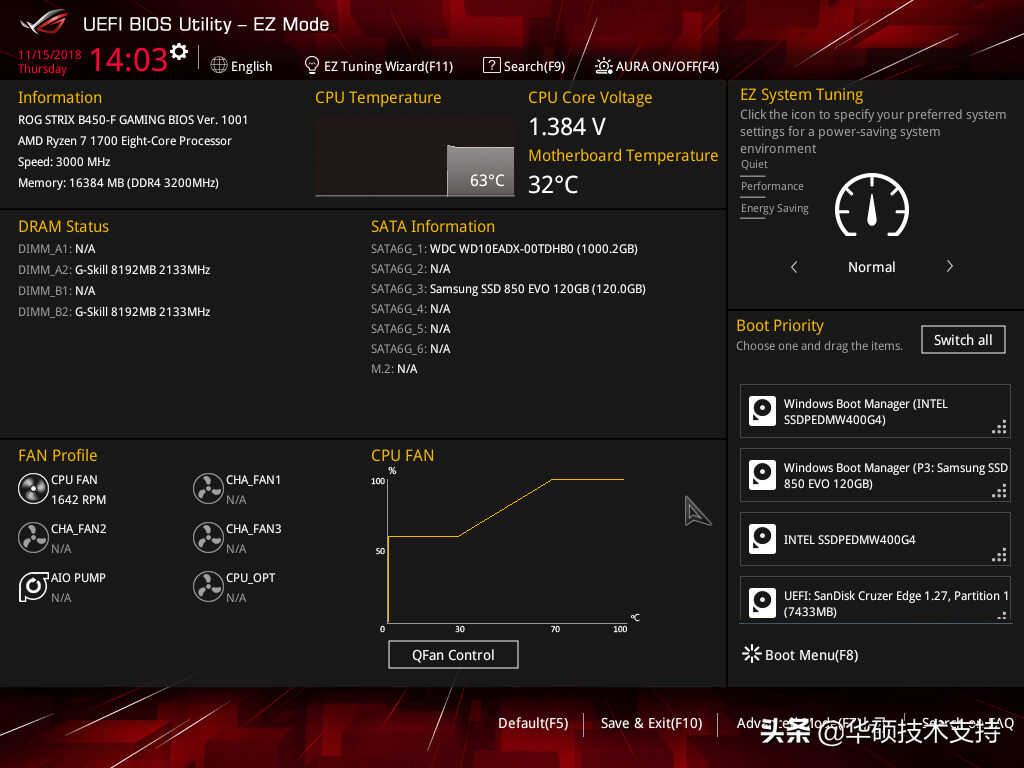Screen dimensions: 1024x768
Task: Click the ROG logo
Action: point(44,23)
